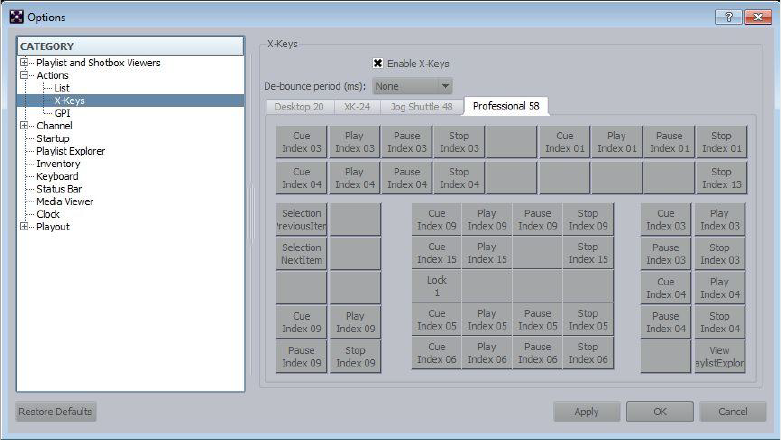
Task: Select Playlist and Shotbox Viewers category label
Action: [x=98, y=62]
